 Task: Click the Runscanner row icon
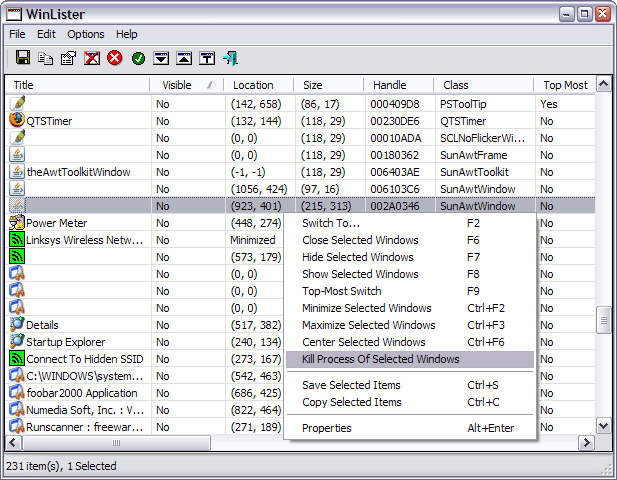pos(17,426)
